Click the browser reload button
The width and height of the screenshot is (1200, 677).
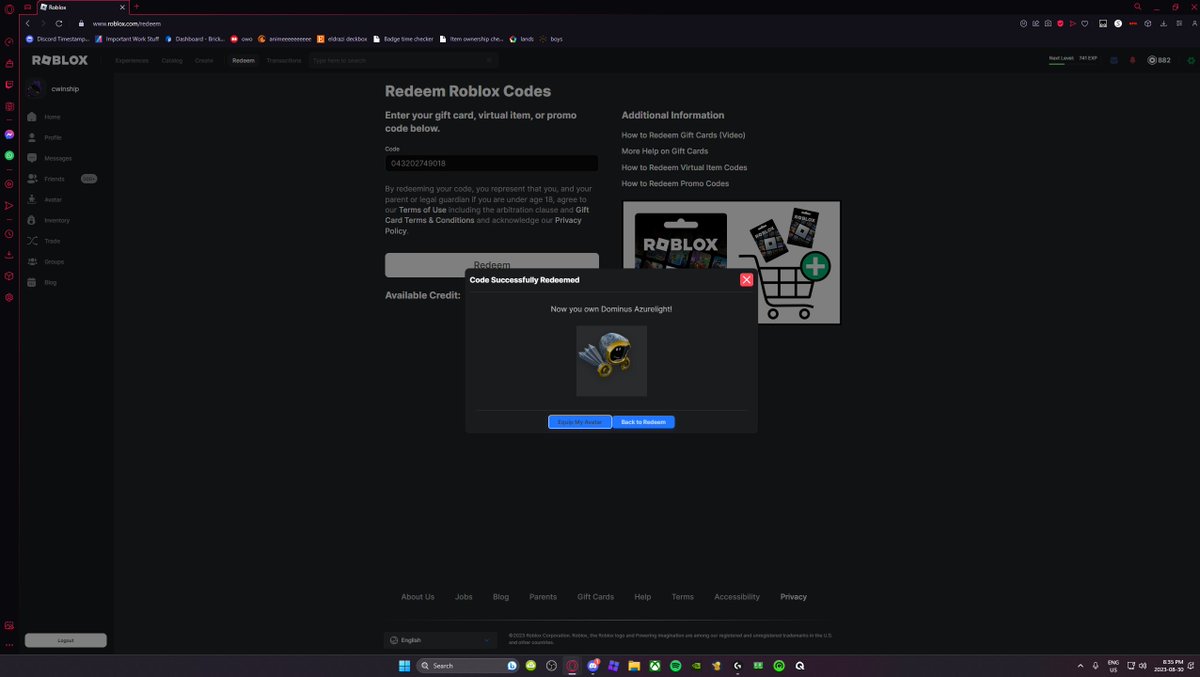click(x=59, y=23)
